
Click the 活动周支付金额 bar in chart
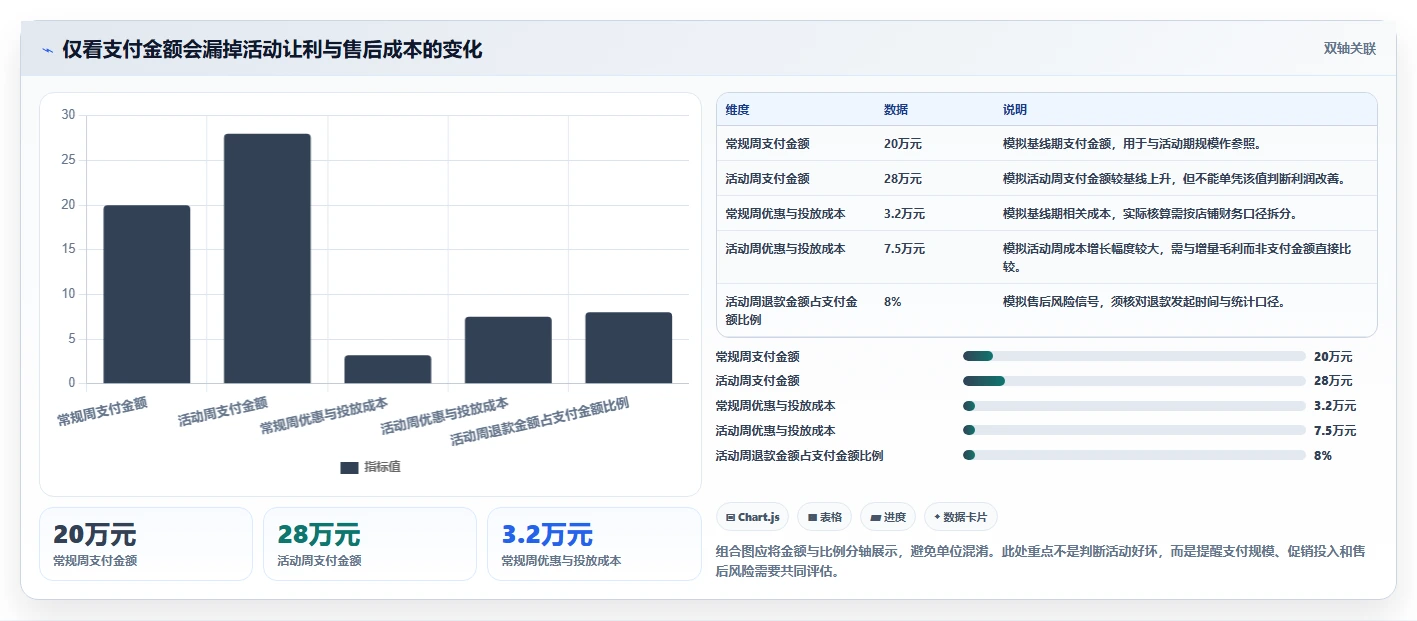click(267, 258)
